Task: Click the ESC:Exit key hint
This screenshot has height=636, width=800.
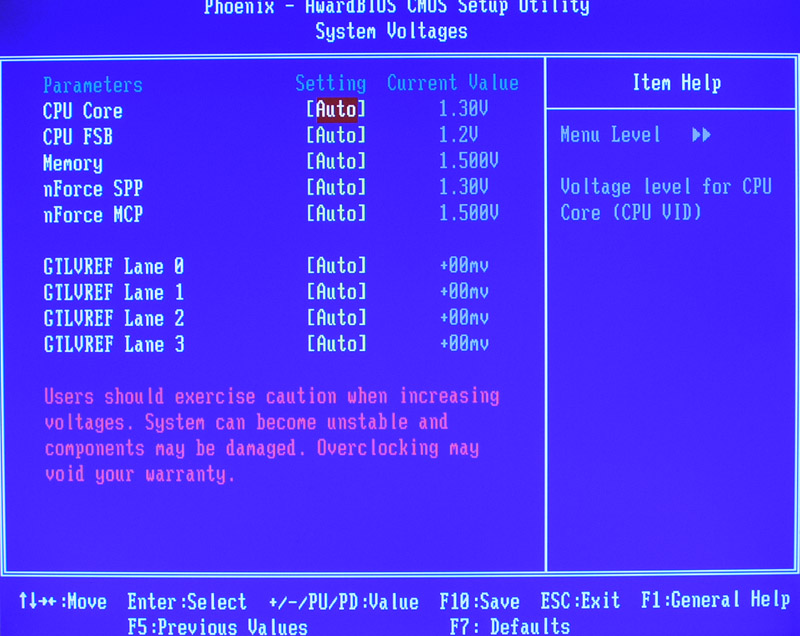Action: (x=580, y=600)
